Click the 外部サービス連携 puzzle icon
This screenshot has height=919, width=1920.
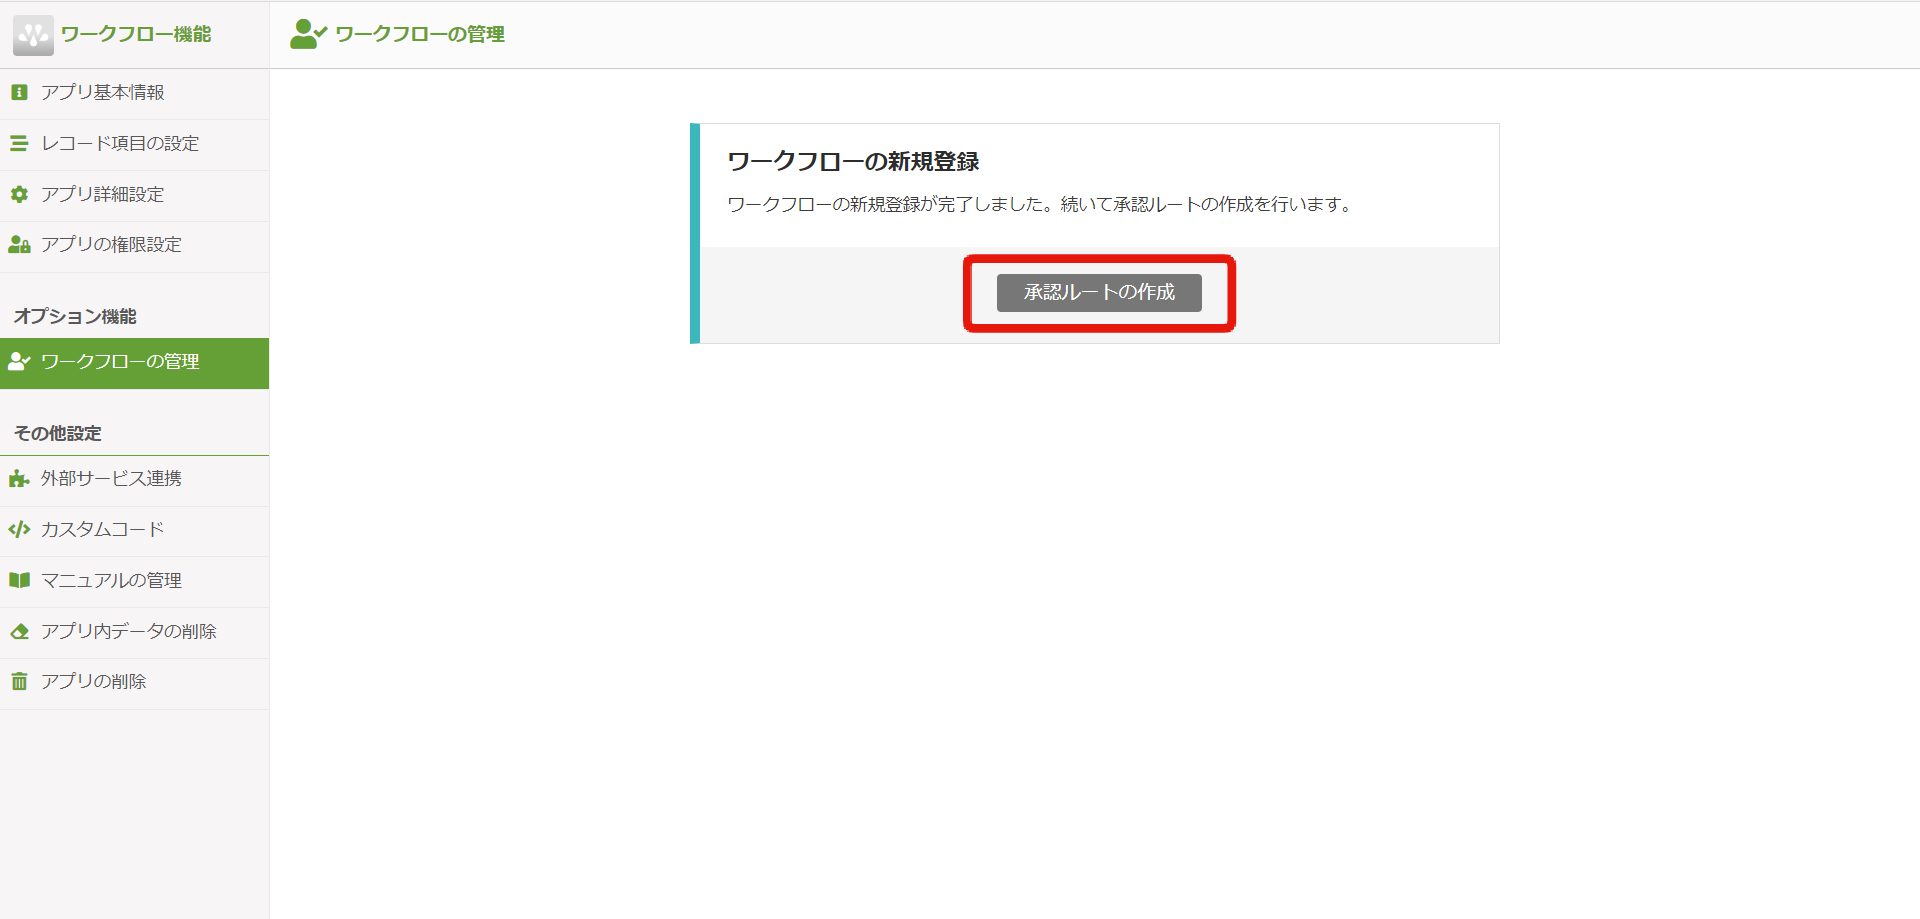point(19,479)
